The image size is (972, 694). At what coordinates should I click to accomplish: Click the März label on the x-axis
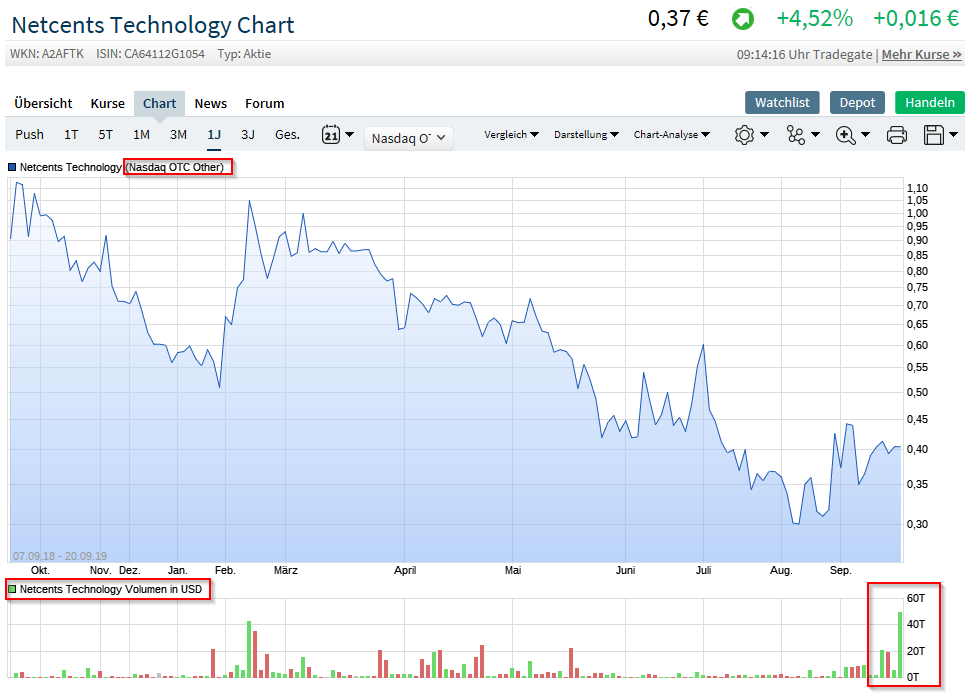[x=286, y=570]
